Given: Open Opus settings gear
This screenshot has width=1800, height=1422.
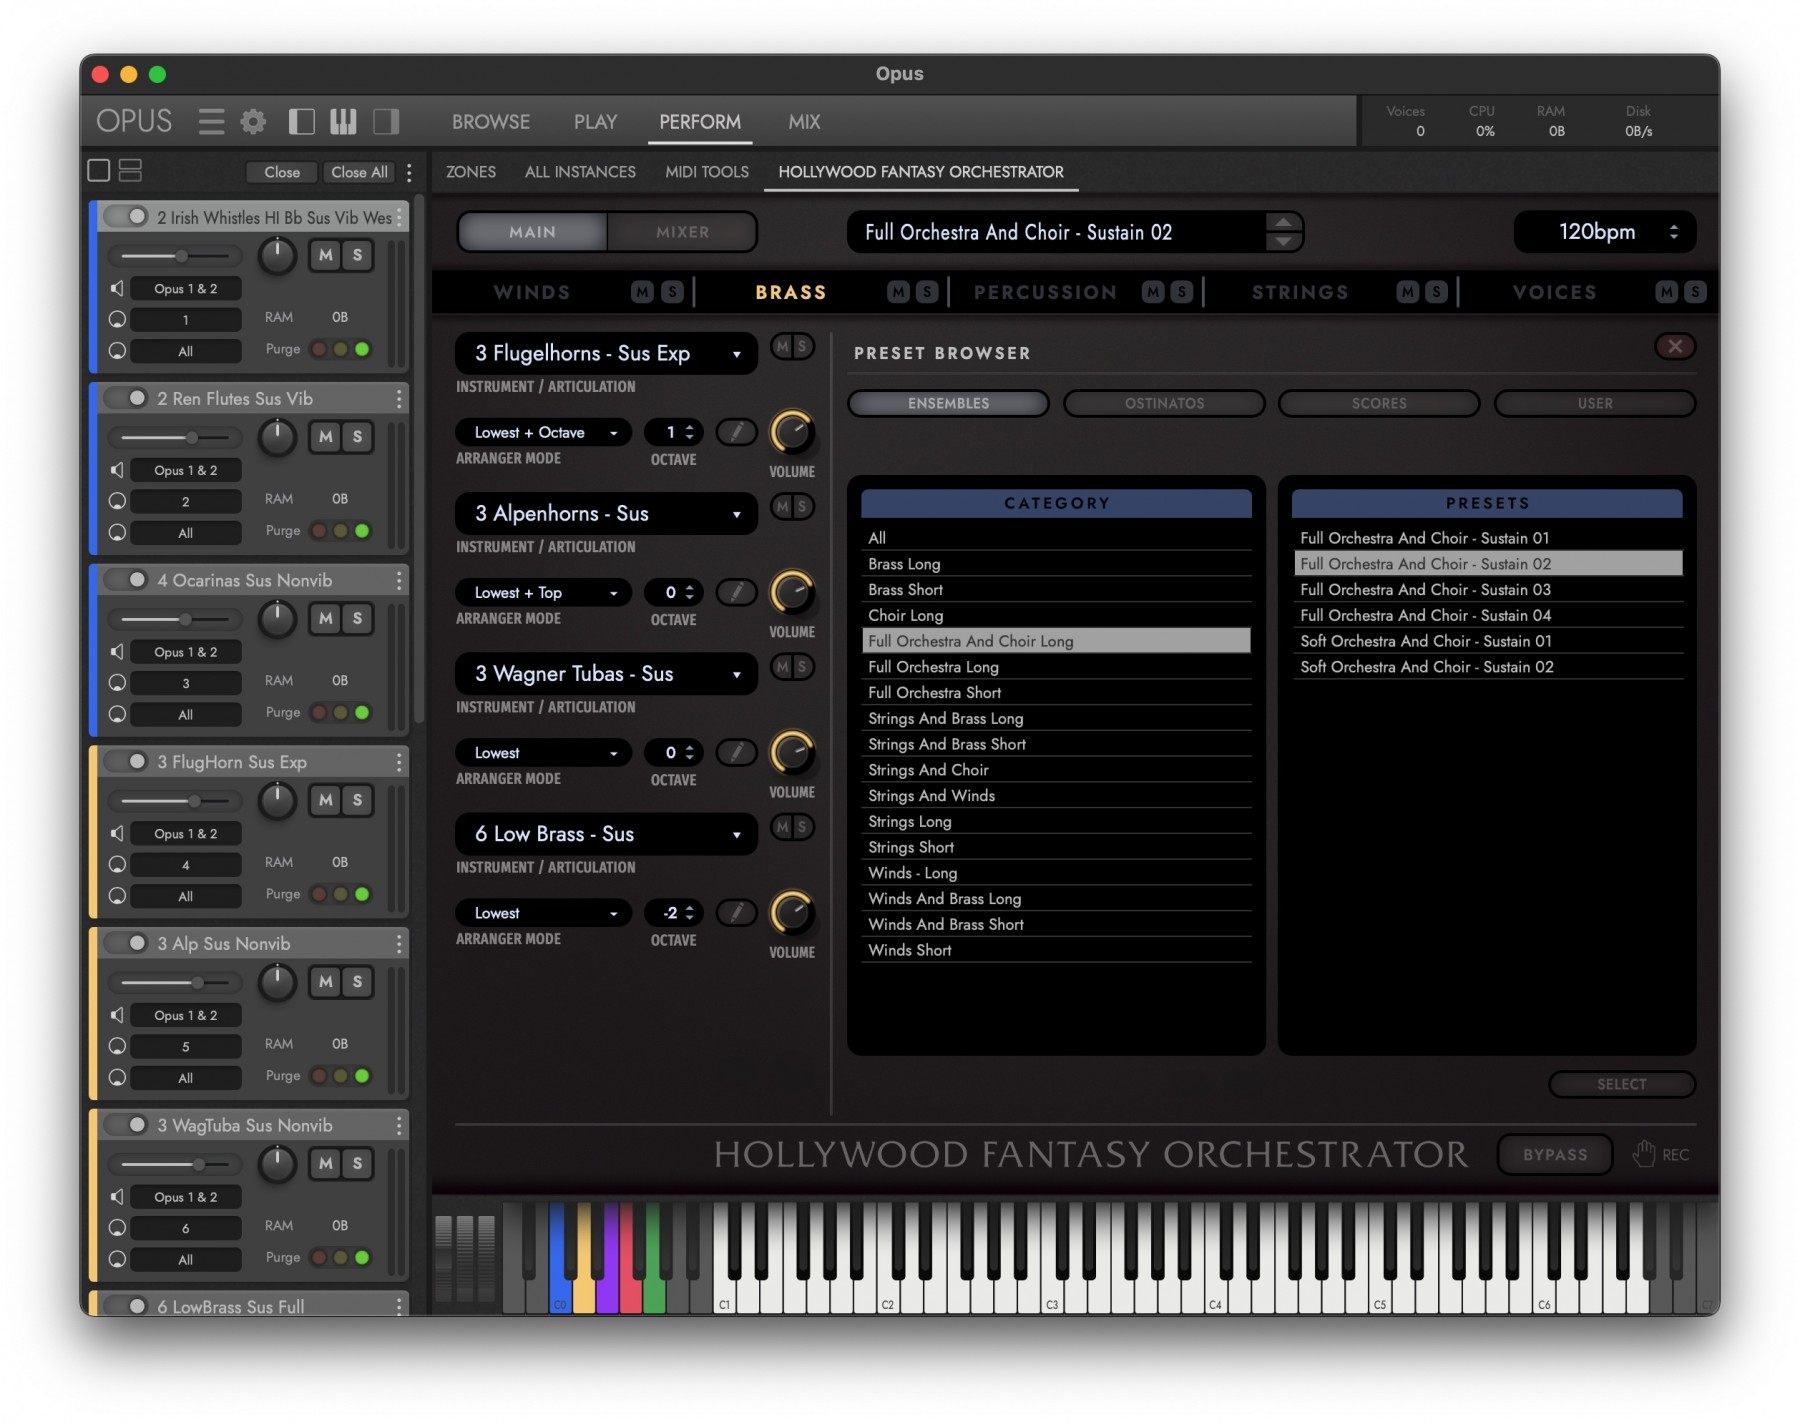Looking at the screenshot, I should tap(254, 122).
